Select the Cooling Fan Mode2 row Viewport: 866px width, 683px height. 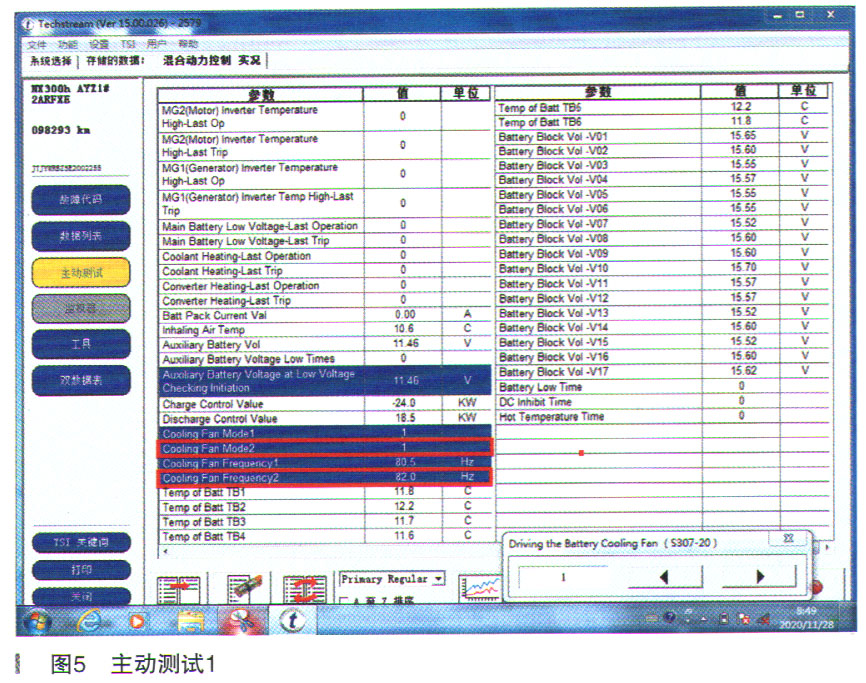coord(325,448)
